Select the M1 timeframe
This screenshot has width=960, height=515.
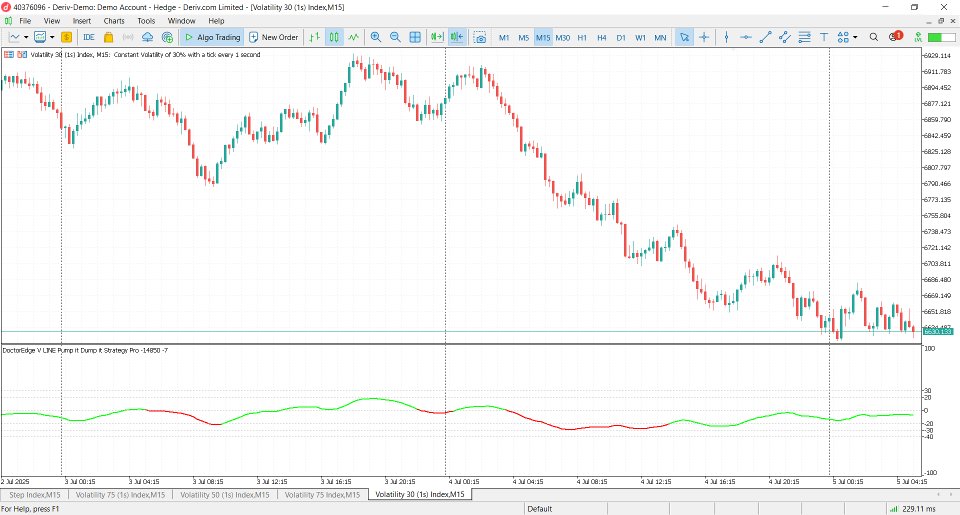click(504, 37)
